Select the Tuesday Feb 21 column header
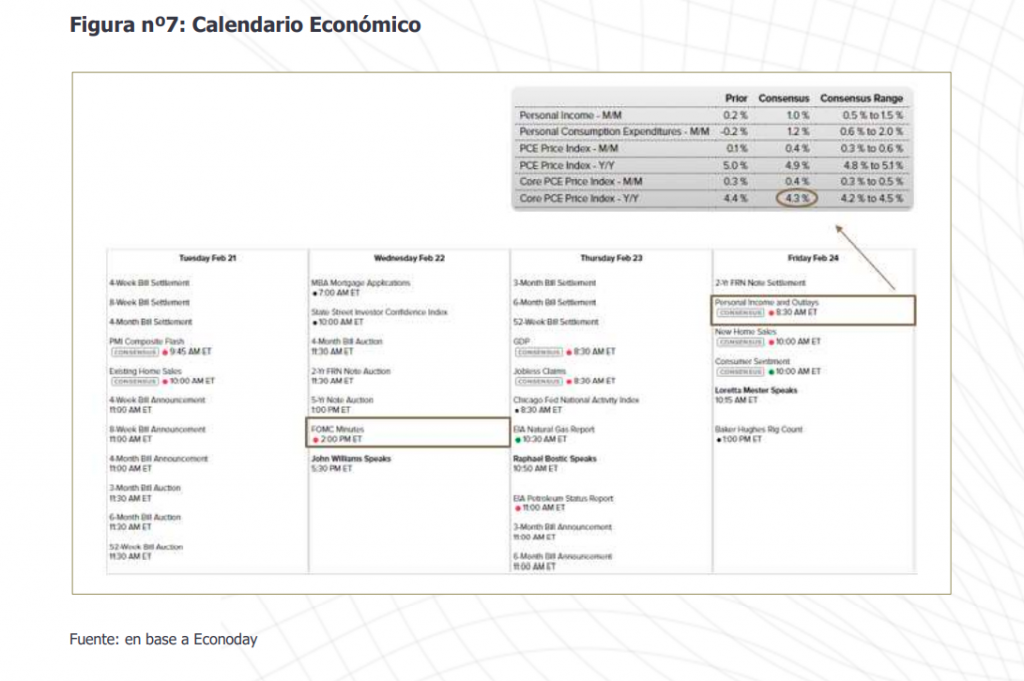The height and width of the screenshot is (681, 1024). click(x=207, y=258)
